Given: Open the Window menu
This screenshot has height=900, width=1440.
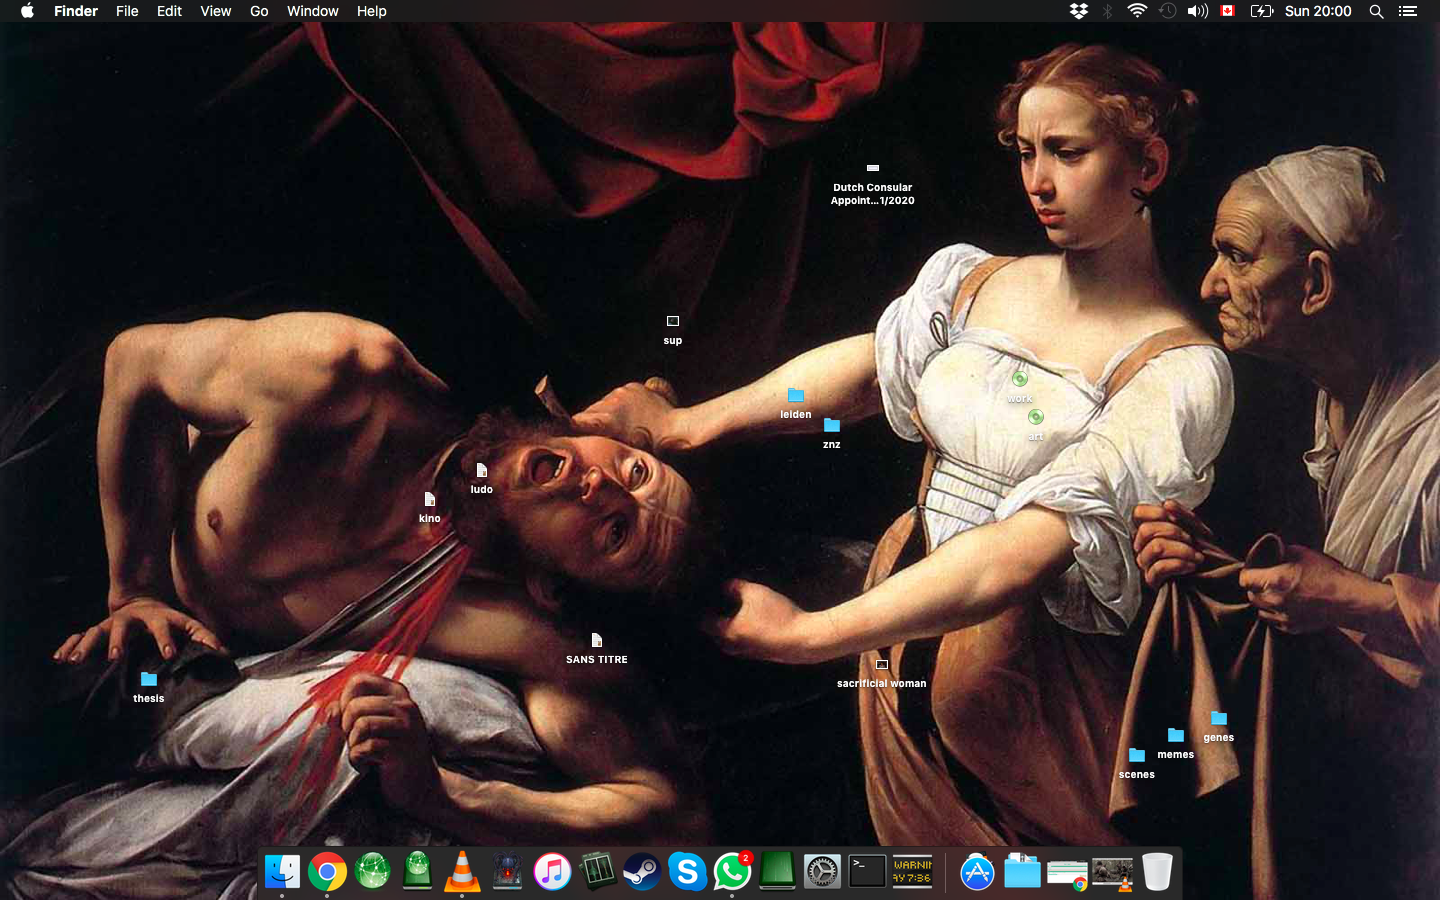Looking at the screenshot, I should [312, 11].
